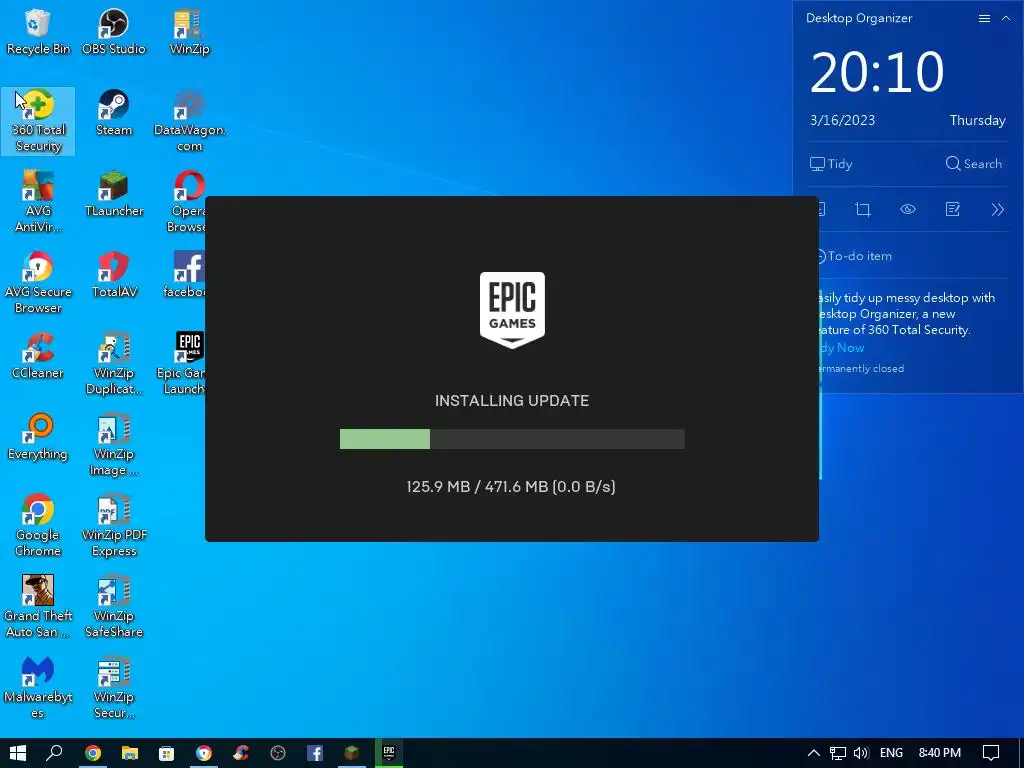Open the Desktop Organizer hamburger menu
The image size is (1024, 768).
click(984, 18)
